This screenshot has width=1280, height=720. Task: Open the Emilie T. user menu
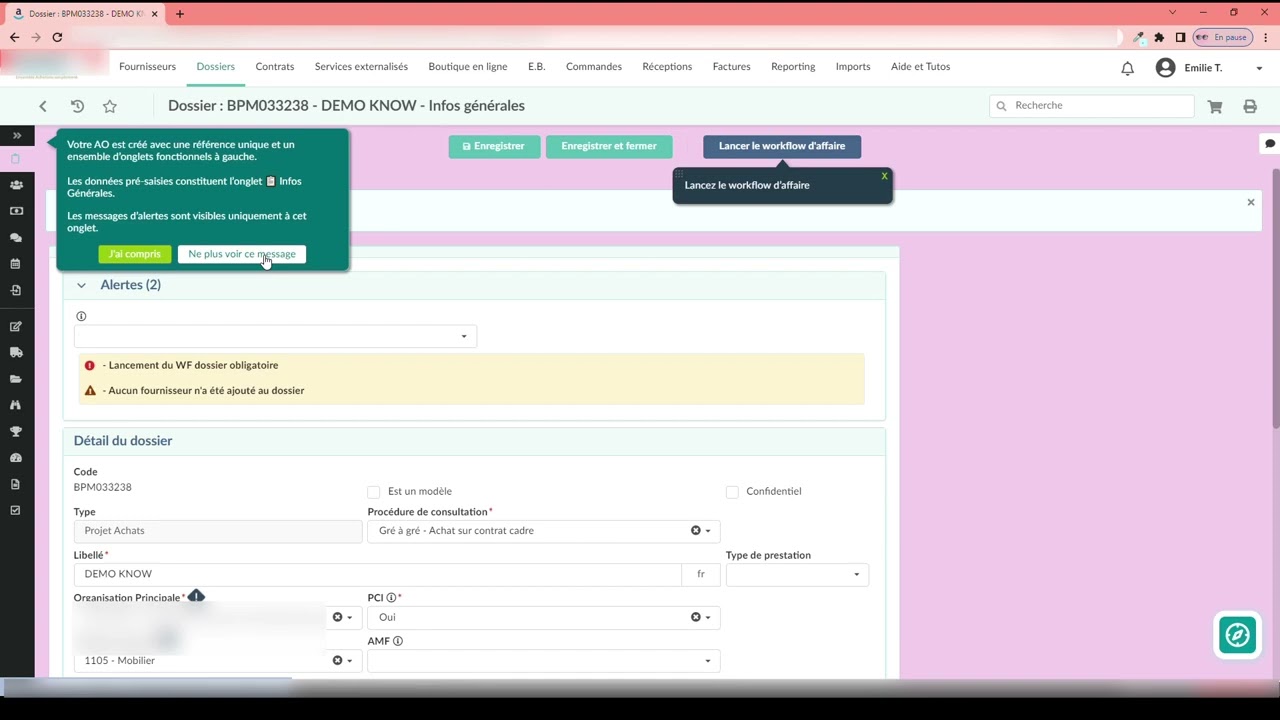click(1209, 68)
